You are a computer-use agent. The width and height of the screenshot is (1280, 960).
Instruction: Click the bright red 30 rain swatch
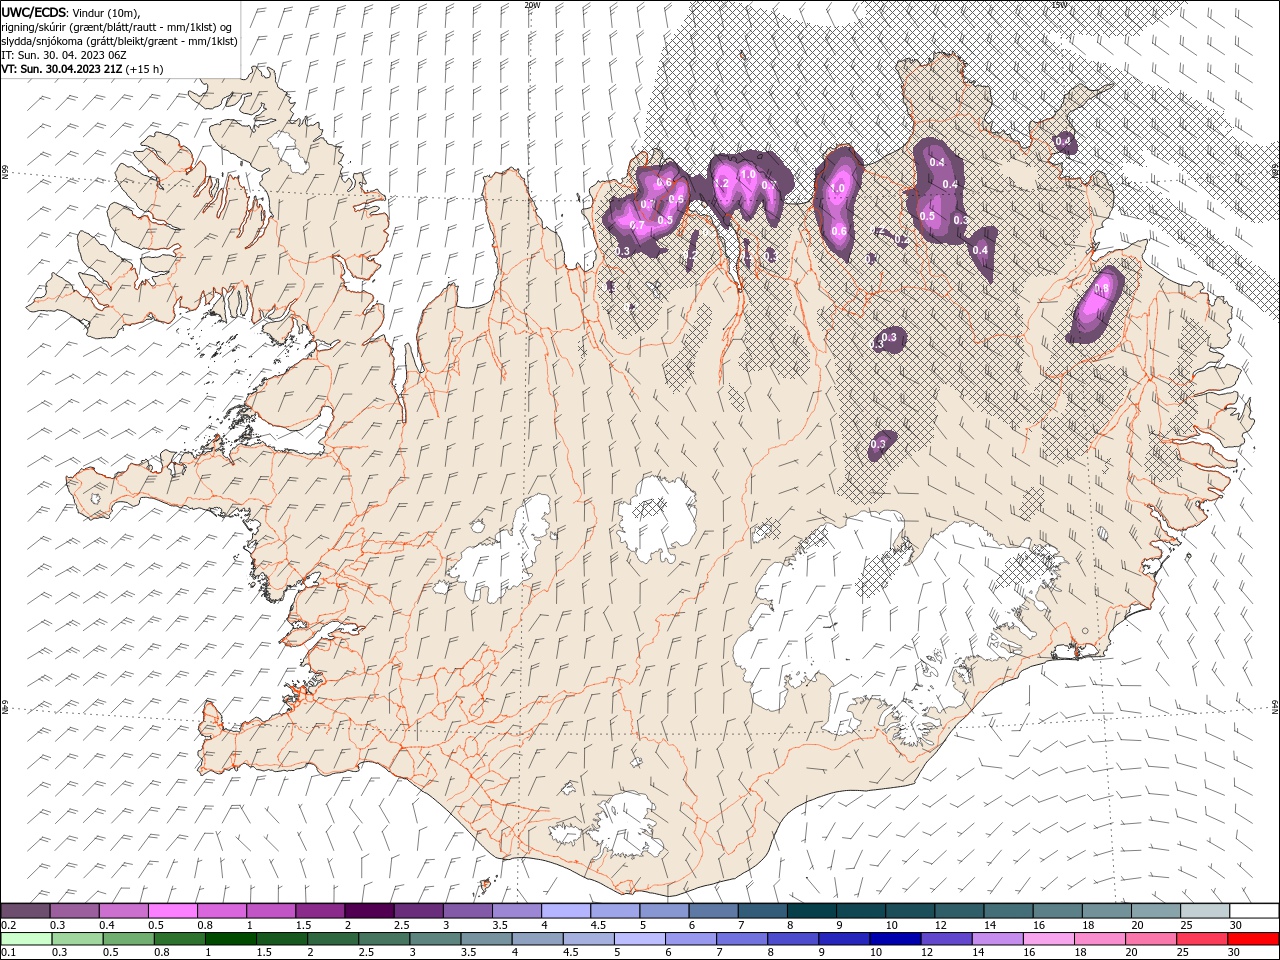(x=1253, y=939)
